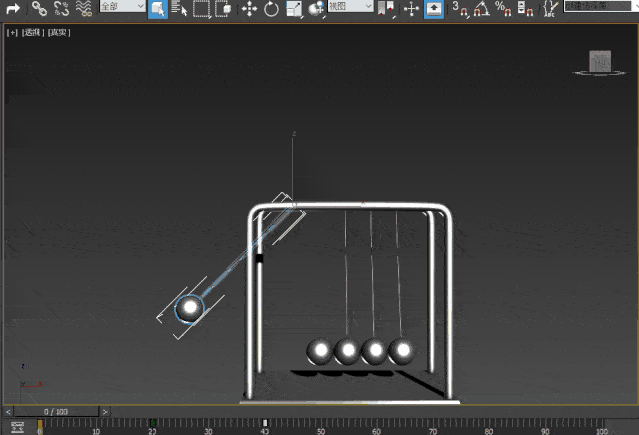The width and height of the screenshot is (639, 435).
Task: Select the white keyframe at frame 40
Action: click(x=265, y=423)
